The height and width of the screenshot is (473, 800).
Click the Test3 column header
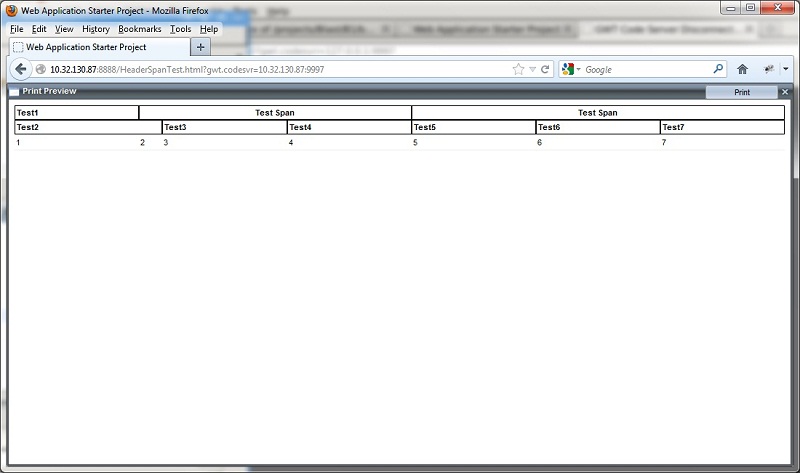coord(224,127)
